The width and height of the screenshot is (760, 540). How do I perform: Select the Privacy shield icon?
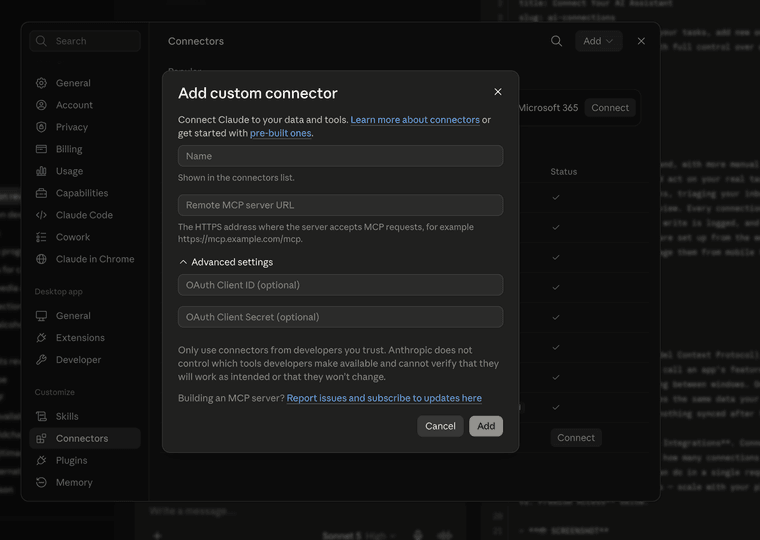[41, 127]
